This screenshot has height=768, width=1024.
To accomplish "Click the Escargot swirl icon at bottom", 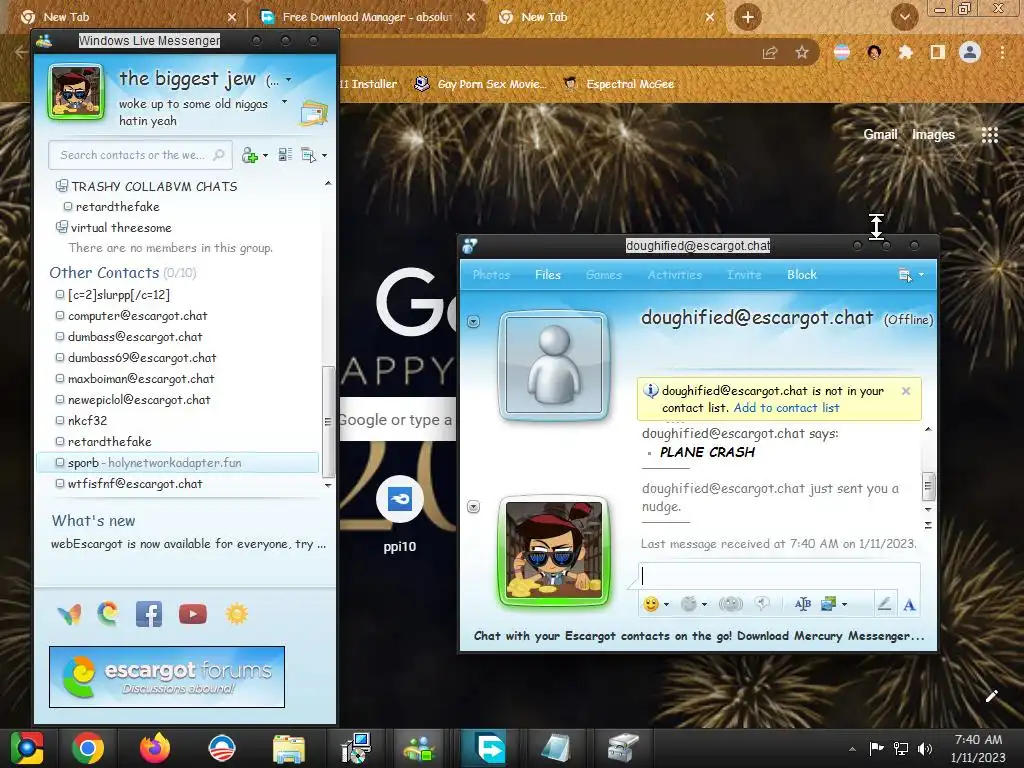I will (x=108, y=614).
